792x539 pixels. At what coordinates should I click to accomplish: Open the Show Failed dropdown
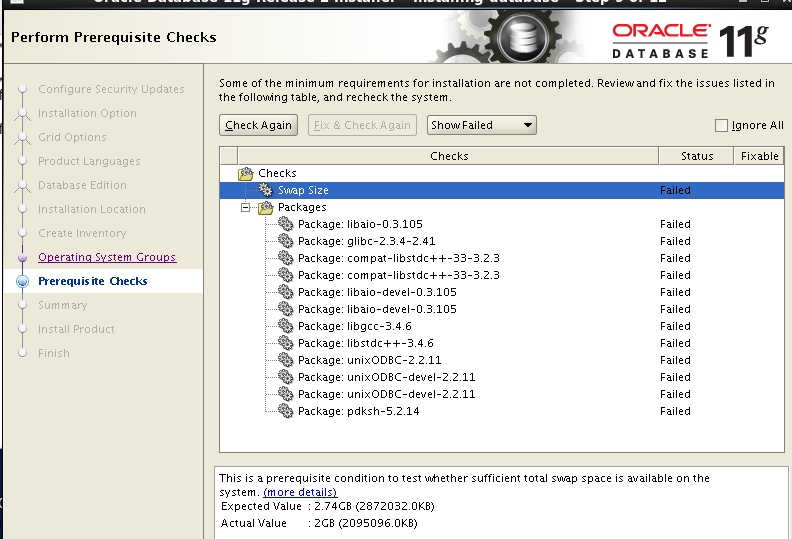click(x=481, y=125)
